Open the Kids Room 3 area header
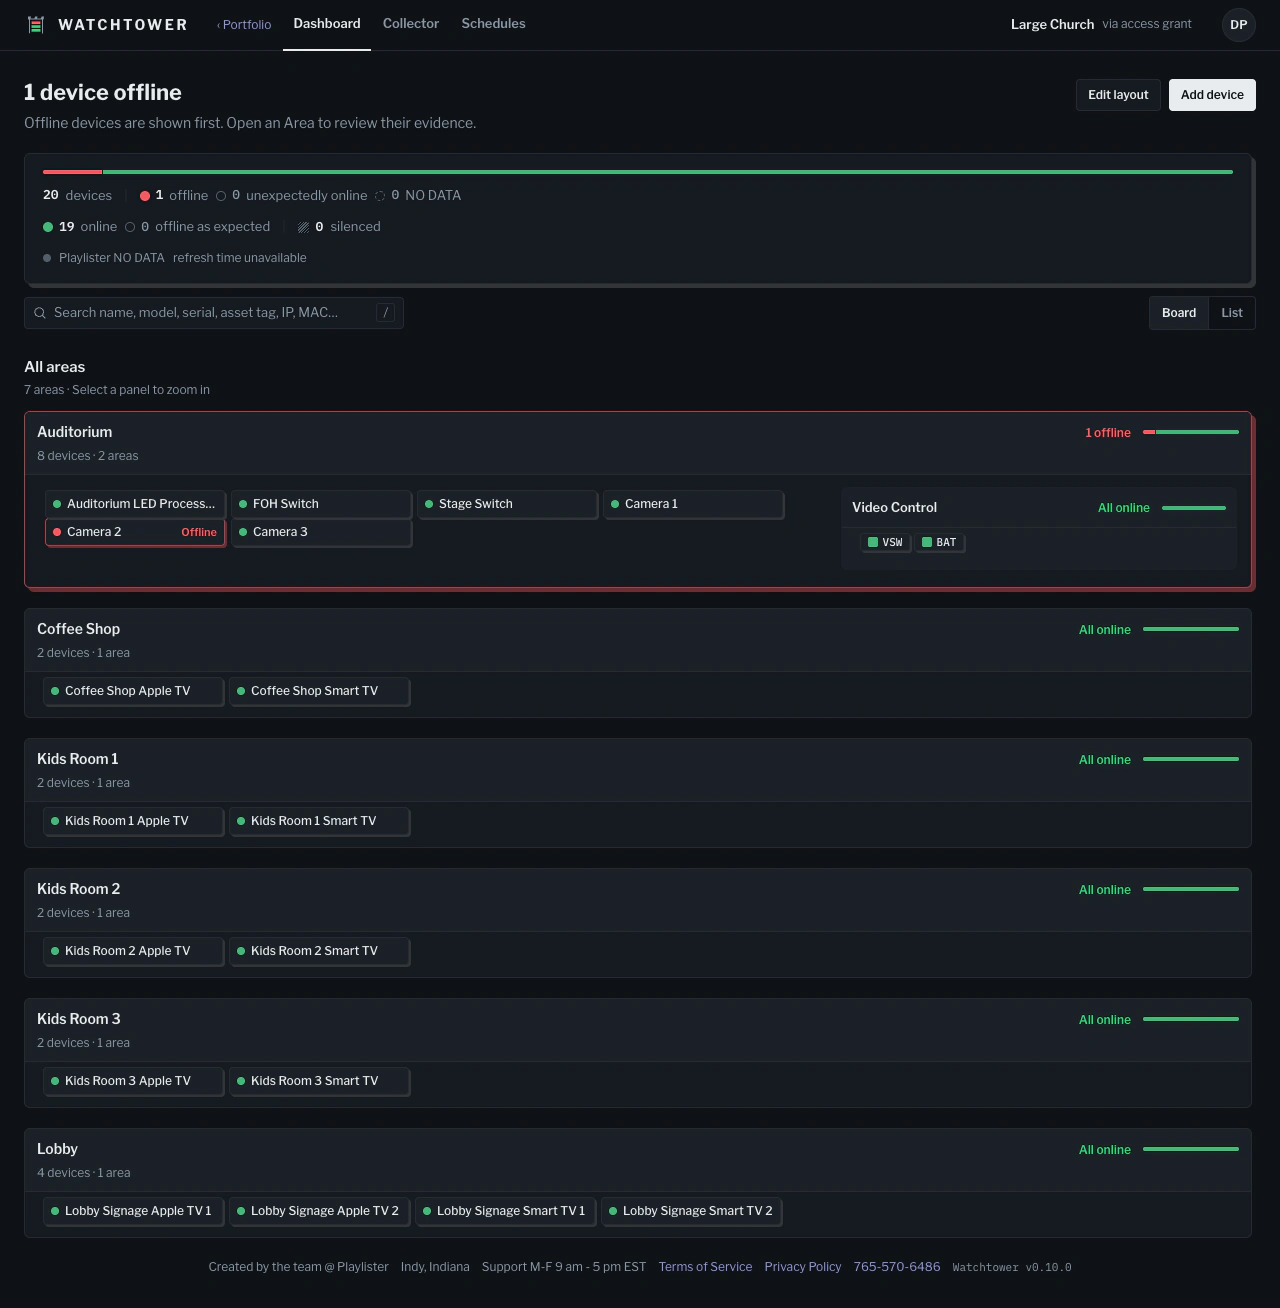1280x1308 pixels. pyautogui.click(x=638, y=1030)
